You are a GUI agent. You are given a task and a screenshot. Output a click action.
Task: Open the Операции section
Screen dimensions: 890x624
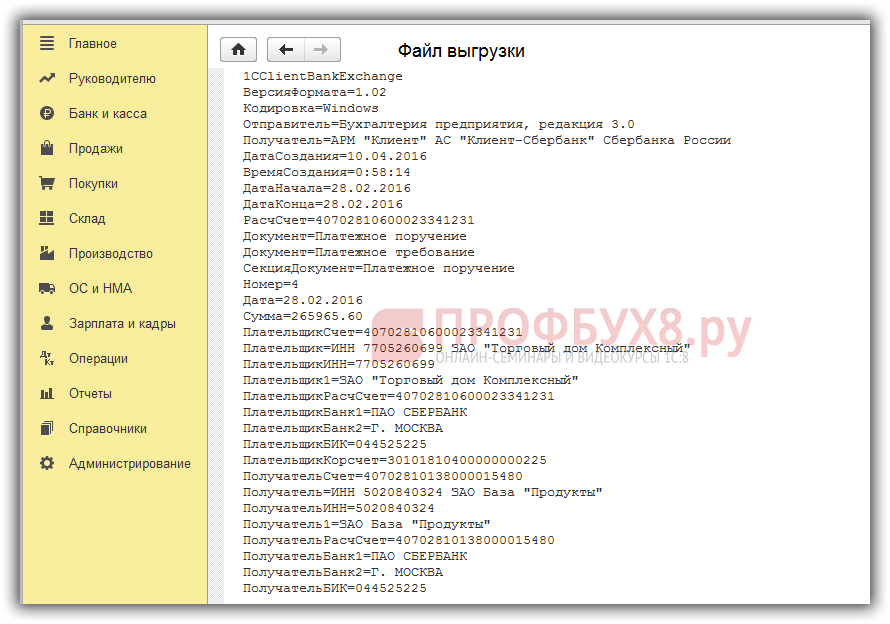[x=98, y=359]
